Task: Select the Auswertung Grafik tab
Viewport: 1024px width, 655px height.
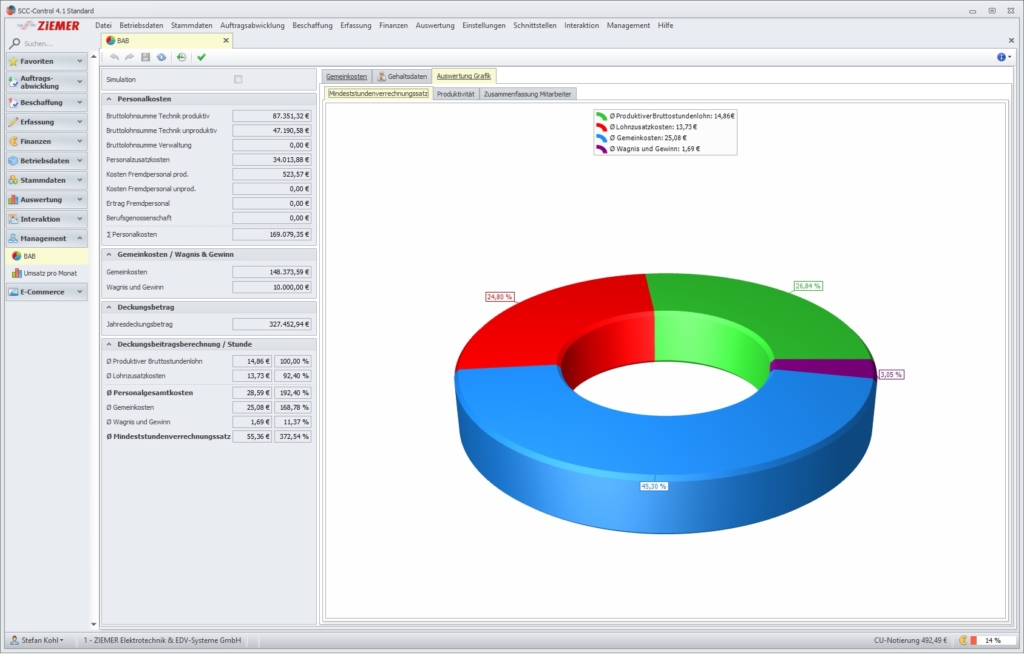Action: (464, 76)
